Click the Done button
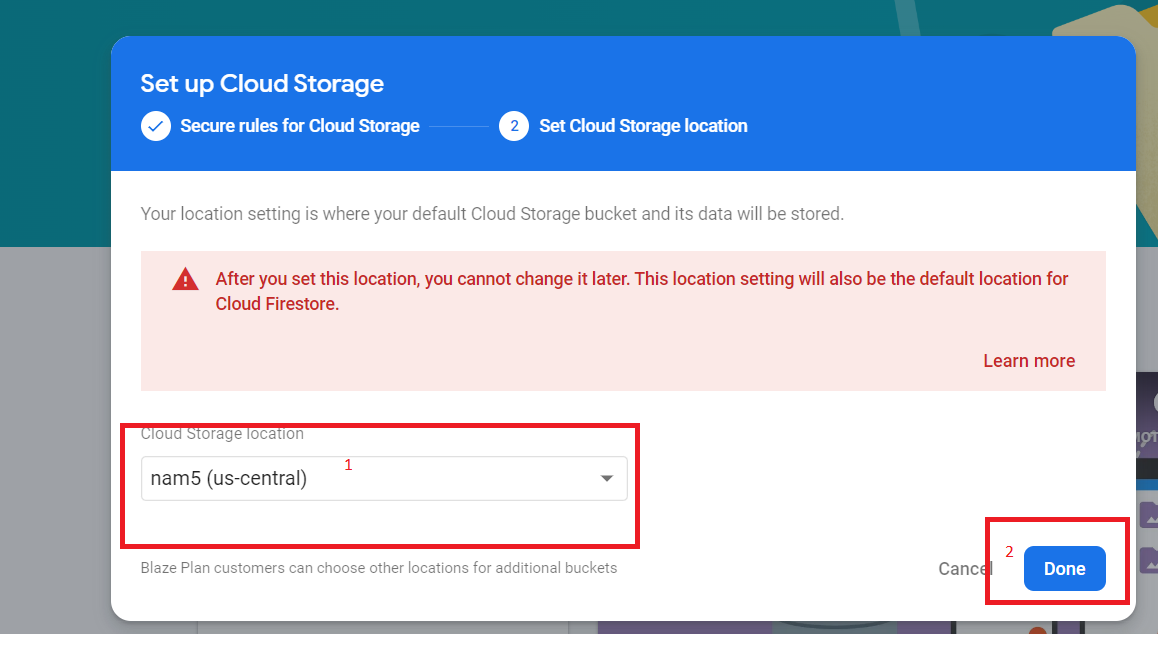Image resolution: width=1158 pixels, height=652 pixels. coord(1064,568)
